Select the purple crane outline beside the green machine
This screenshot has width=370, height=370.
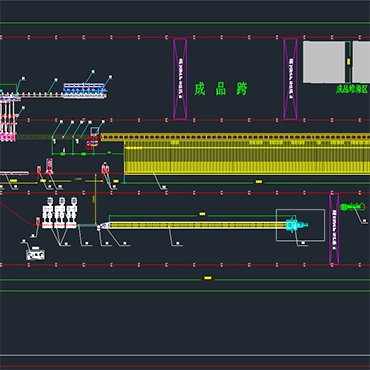tap(334, 229)
